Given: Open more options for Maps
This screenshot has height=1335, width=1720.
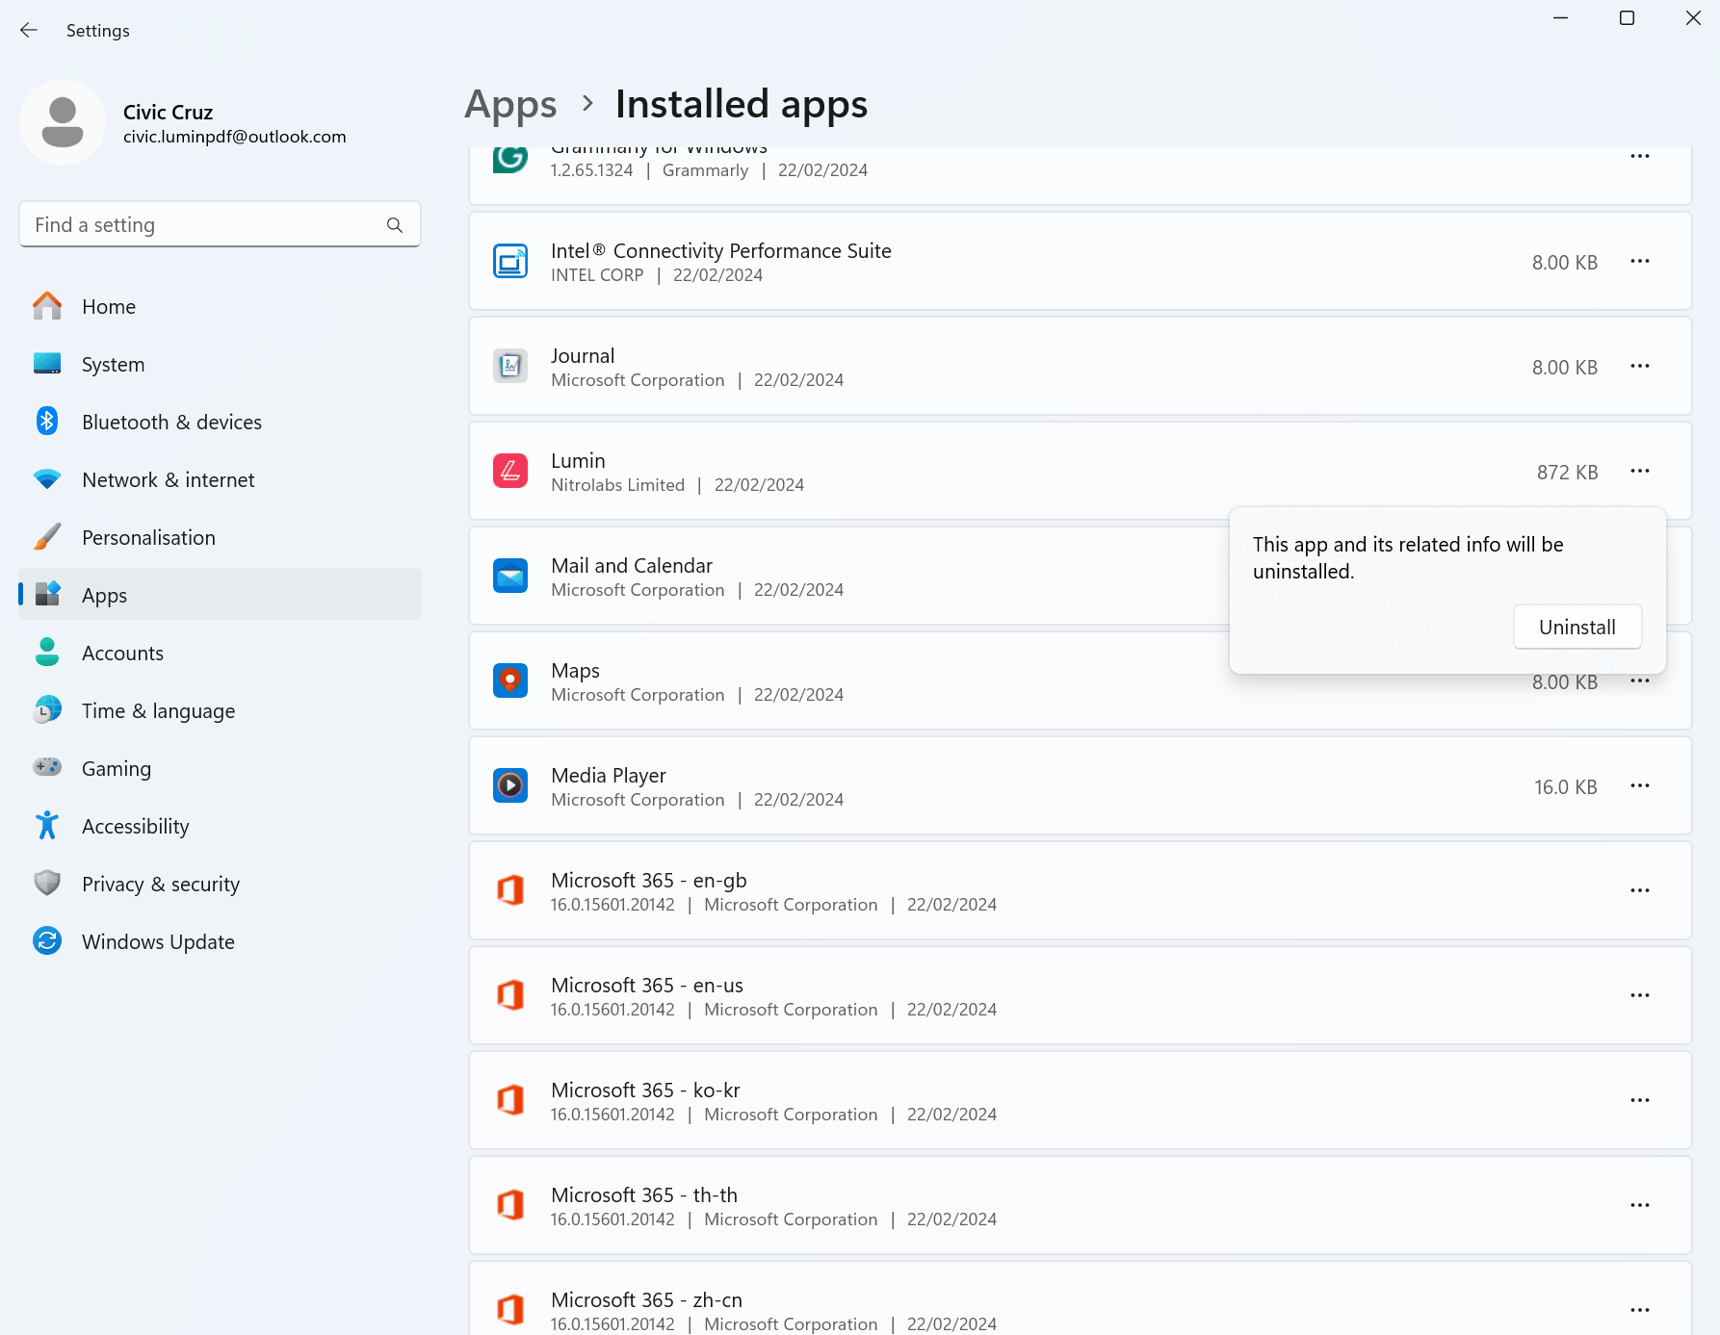Looking at the screenshot, I should coord(1639,681).
